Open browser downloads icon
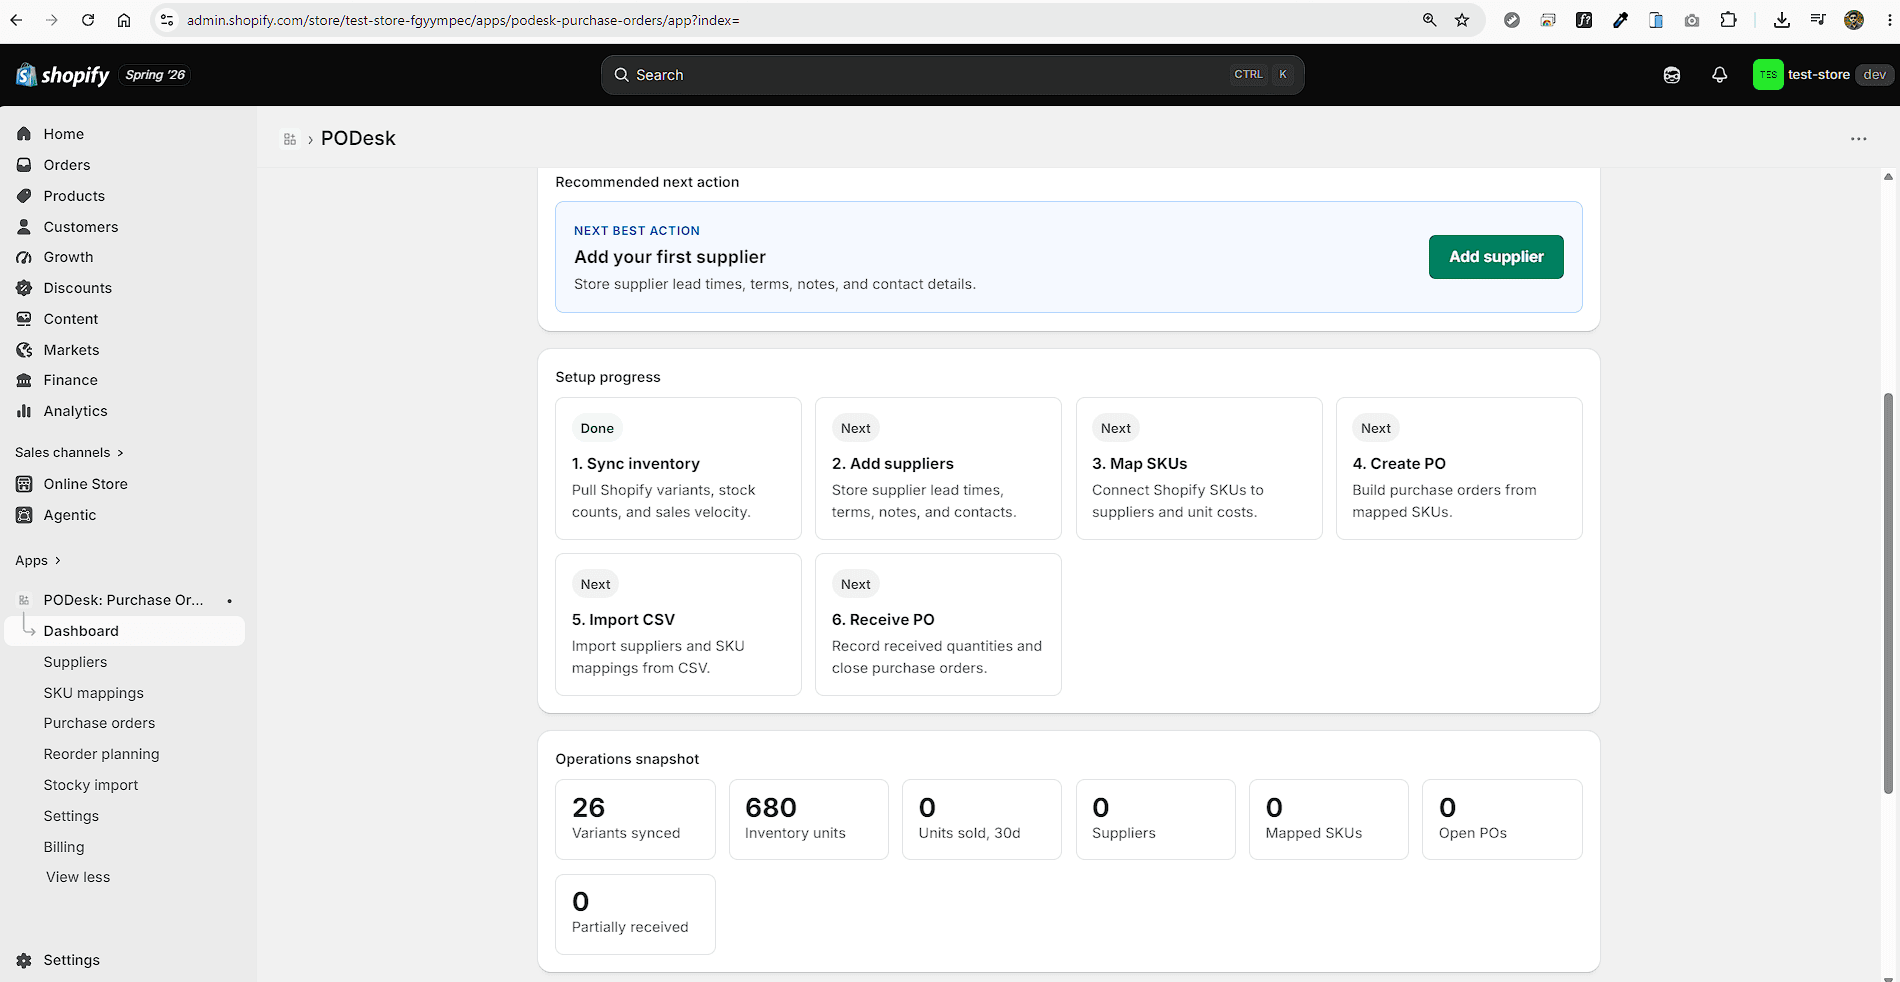The width and height of the screenshot is (1900, 982). 1782,20
